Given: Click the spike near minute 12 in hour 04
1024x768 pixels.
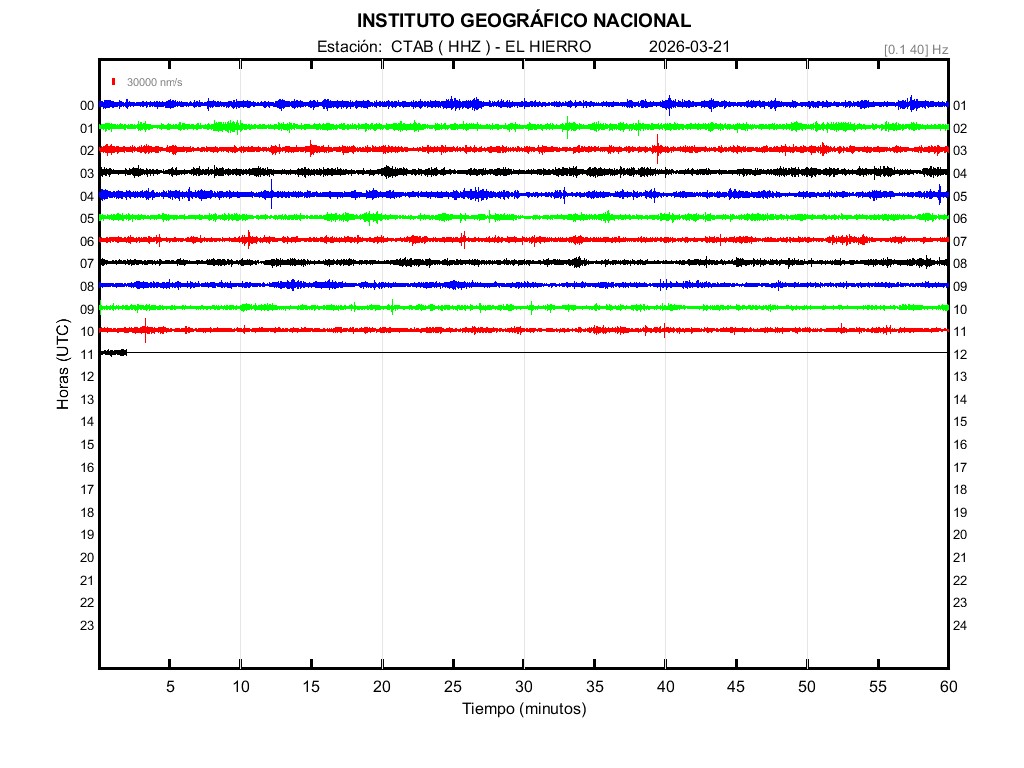Looking at the screenshot, I should (271, 193).
